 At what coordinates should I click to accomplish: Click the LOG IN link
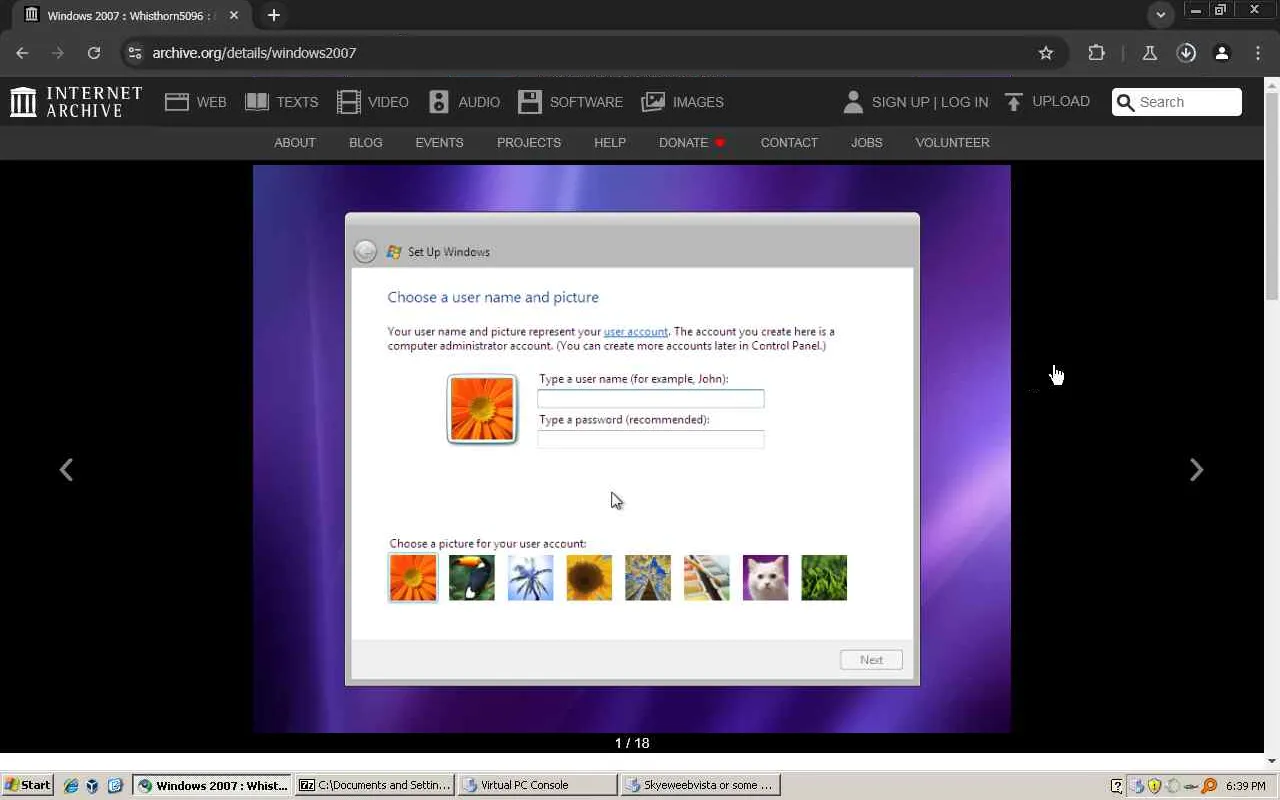(964, 102)
